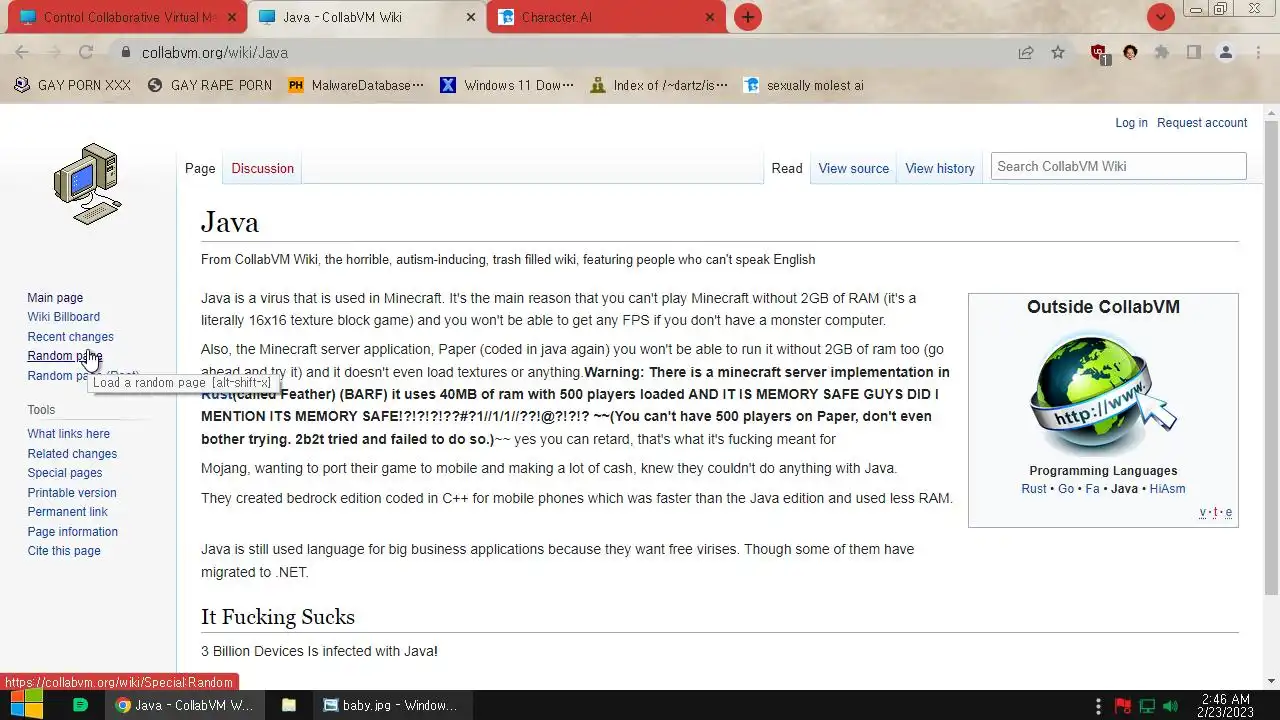
Task: Open the green app icon on taskbar
Action: [81, 705]
